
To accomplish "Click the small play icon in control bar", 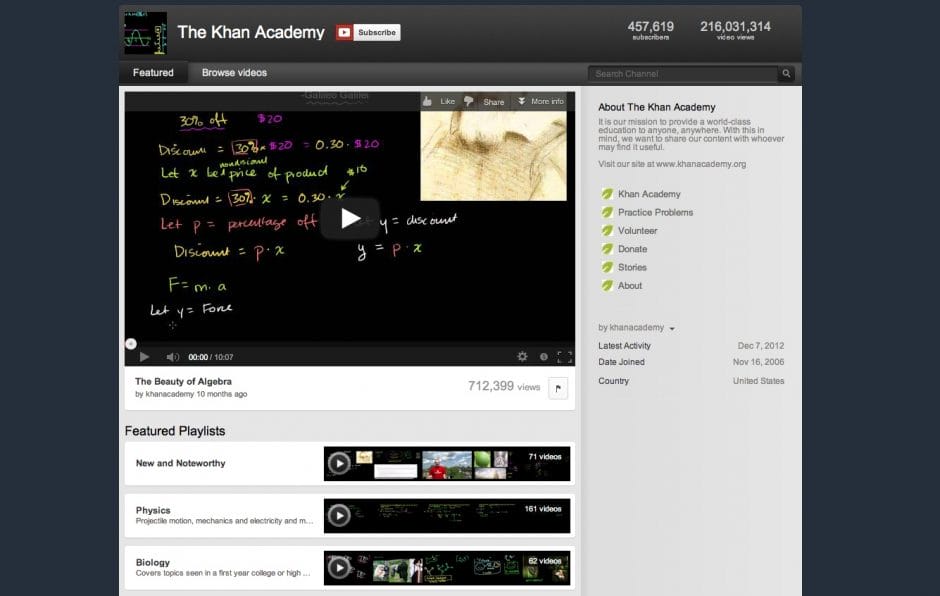I will tap(144, 357).
